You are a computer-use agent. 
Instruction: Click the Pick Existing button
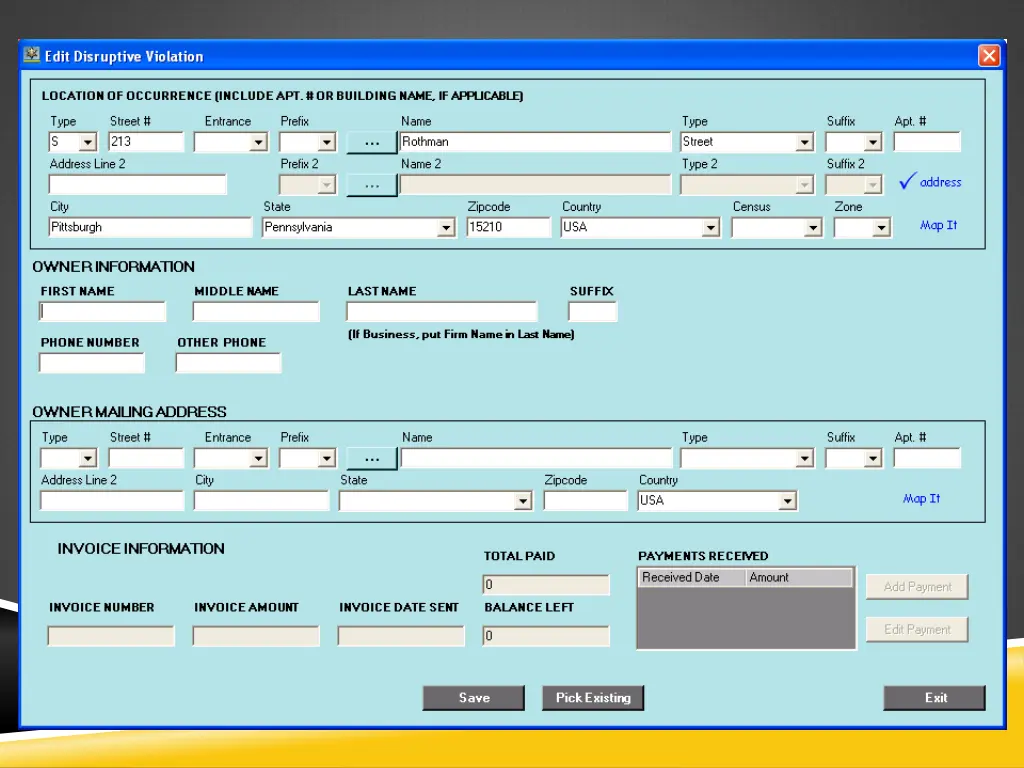(x=593, y=698)
